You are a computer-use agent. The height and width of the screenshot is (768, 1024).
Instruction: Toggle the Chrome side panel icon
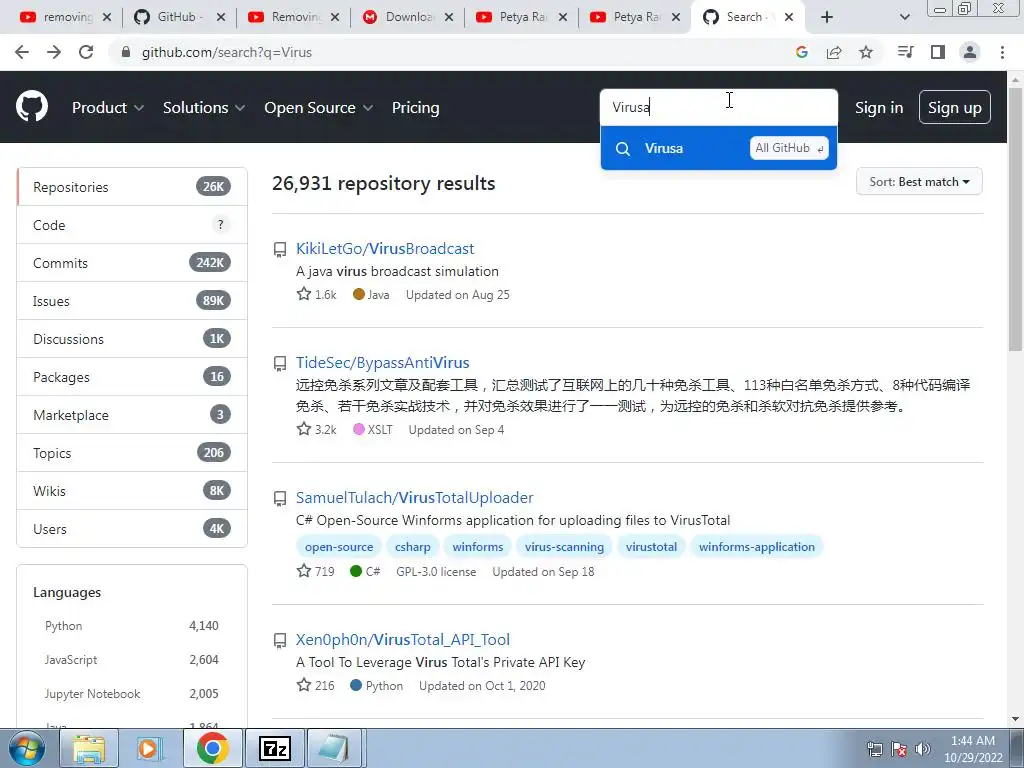pyautogui.click(x=938, y=52)
